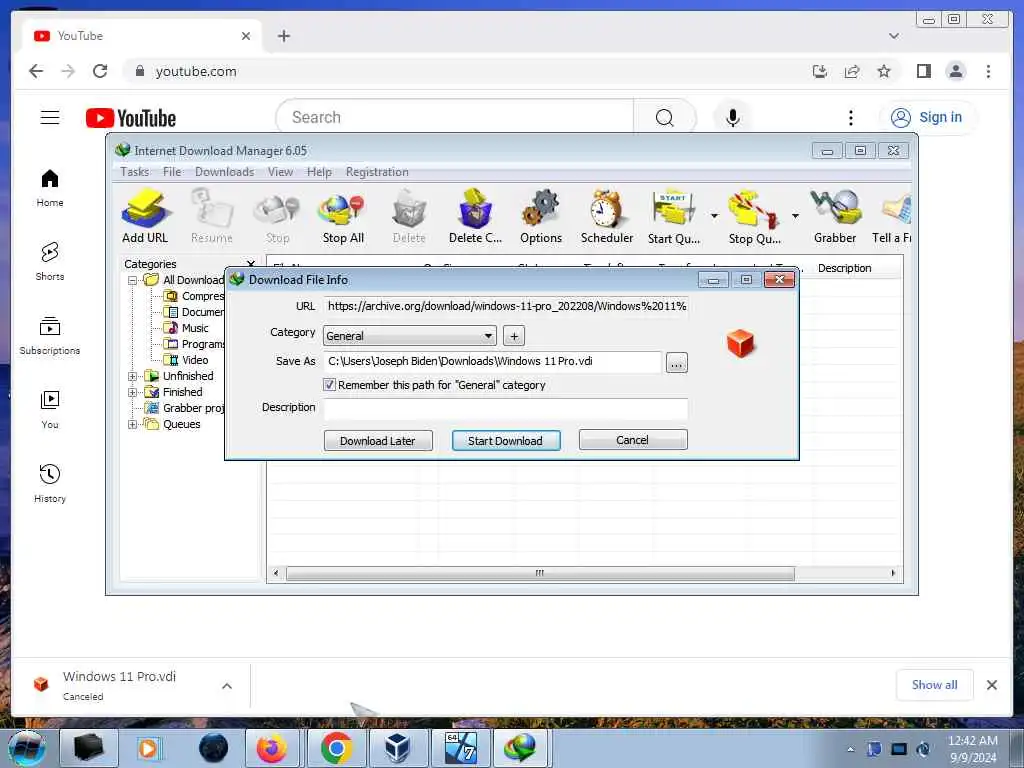Open VirtualBox from the taskbar
Viewport: 1024px width, 768px height.
[397, 747]
